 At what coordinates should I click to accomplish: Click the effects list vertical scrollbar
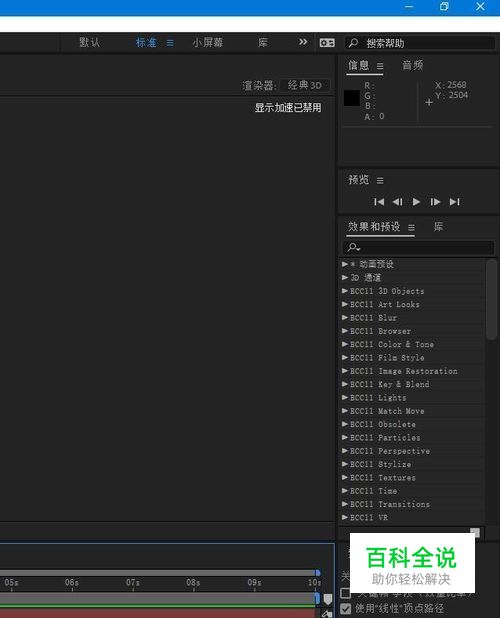tap(491, 300)
